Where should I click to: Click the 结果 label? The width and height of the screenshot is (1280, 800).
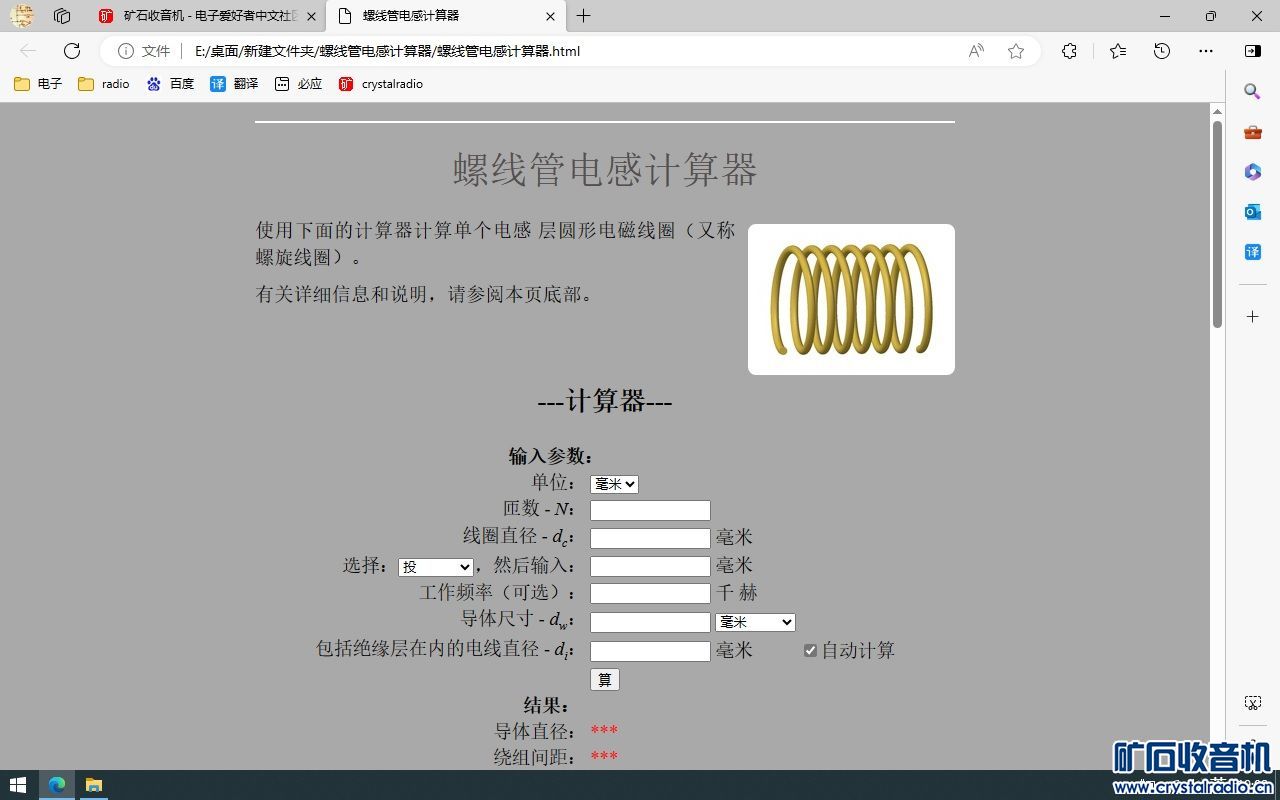(x=548, y=705)
